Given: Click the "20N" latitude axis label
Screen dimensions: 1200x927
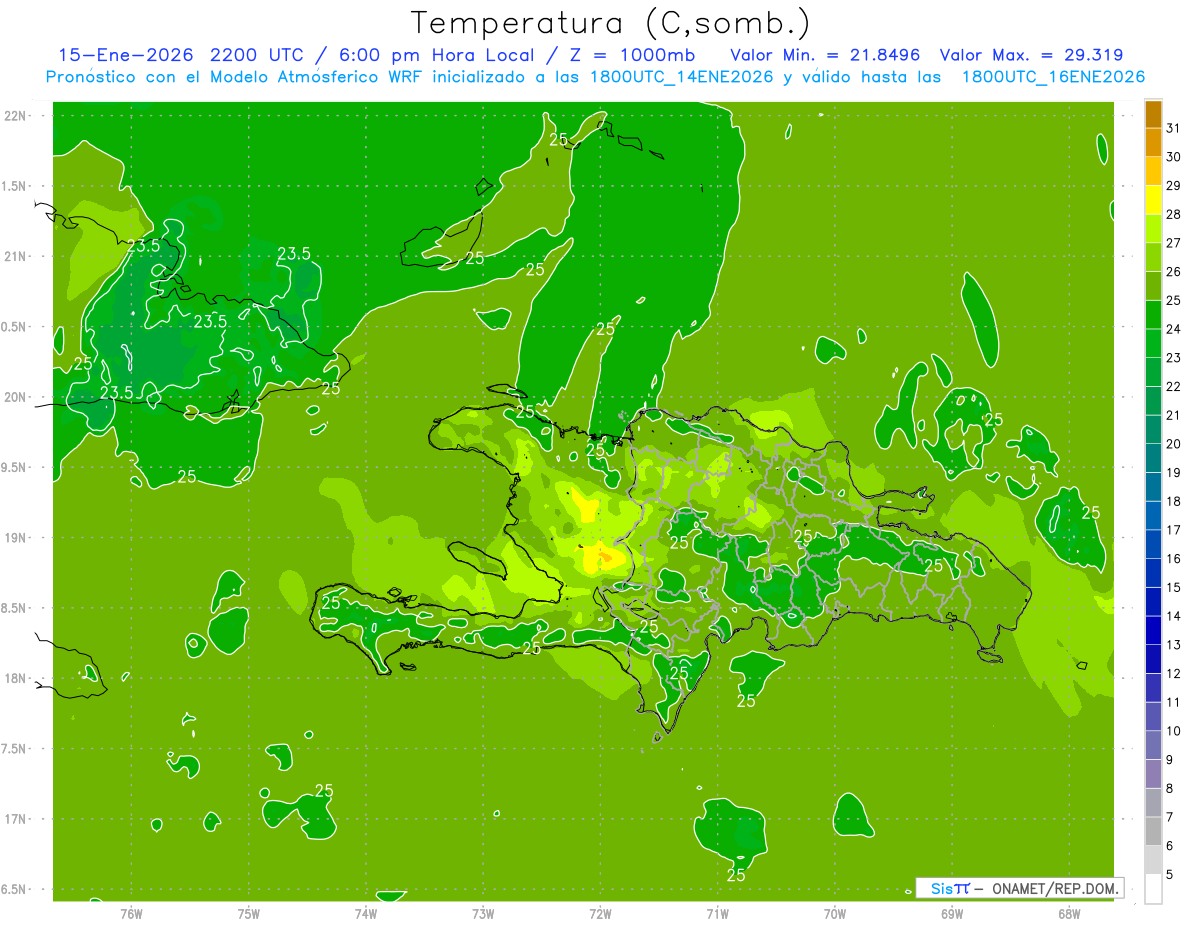Looking at the screenshot, I should click(x=17, y=397).
